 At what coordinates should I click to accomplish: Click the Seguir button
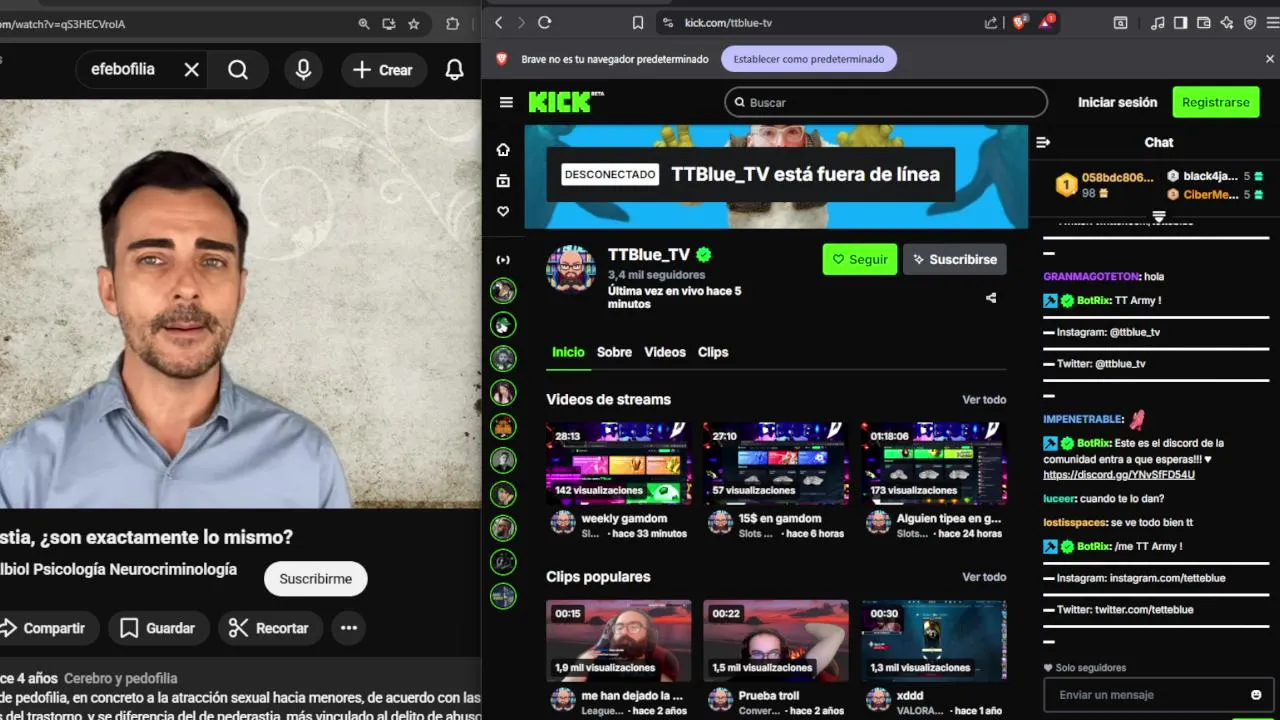(860, 259)
